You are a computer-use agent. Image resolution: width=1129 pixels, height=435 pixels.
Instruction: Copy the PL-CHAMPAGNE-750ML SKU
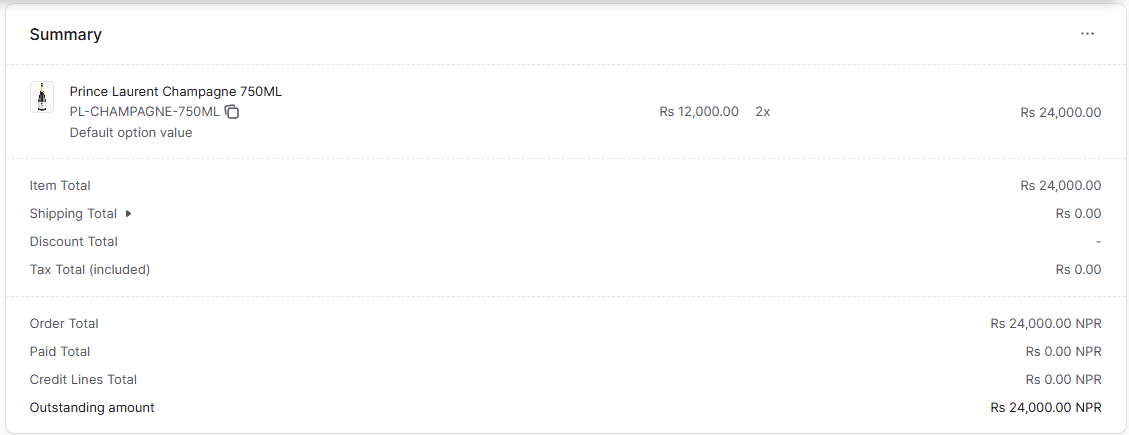coord(232,112)
